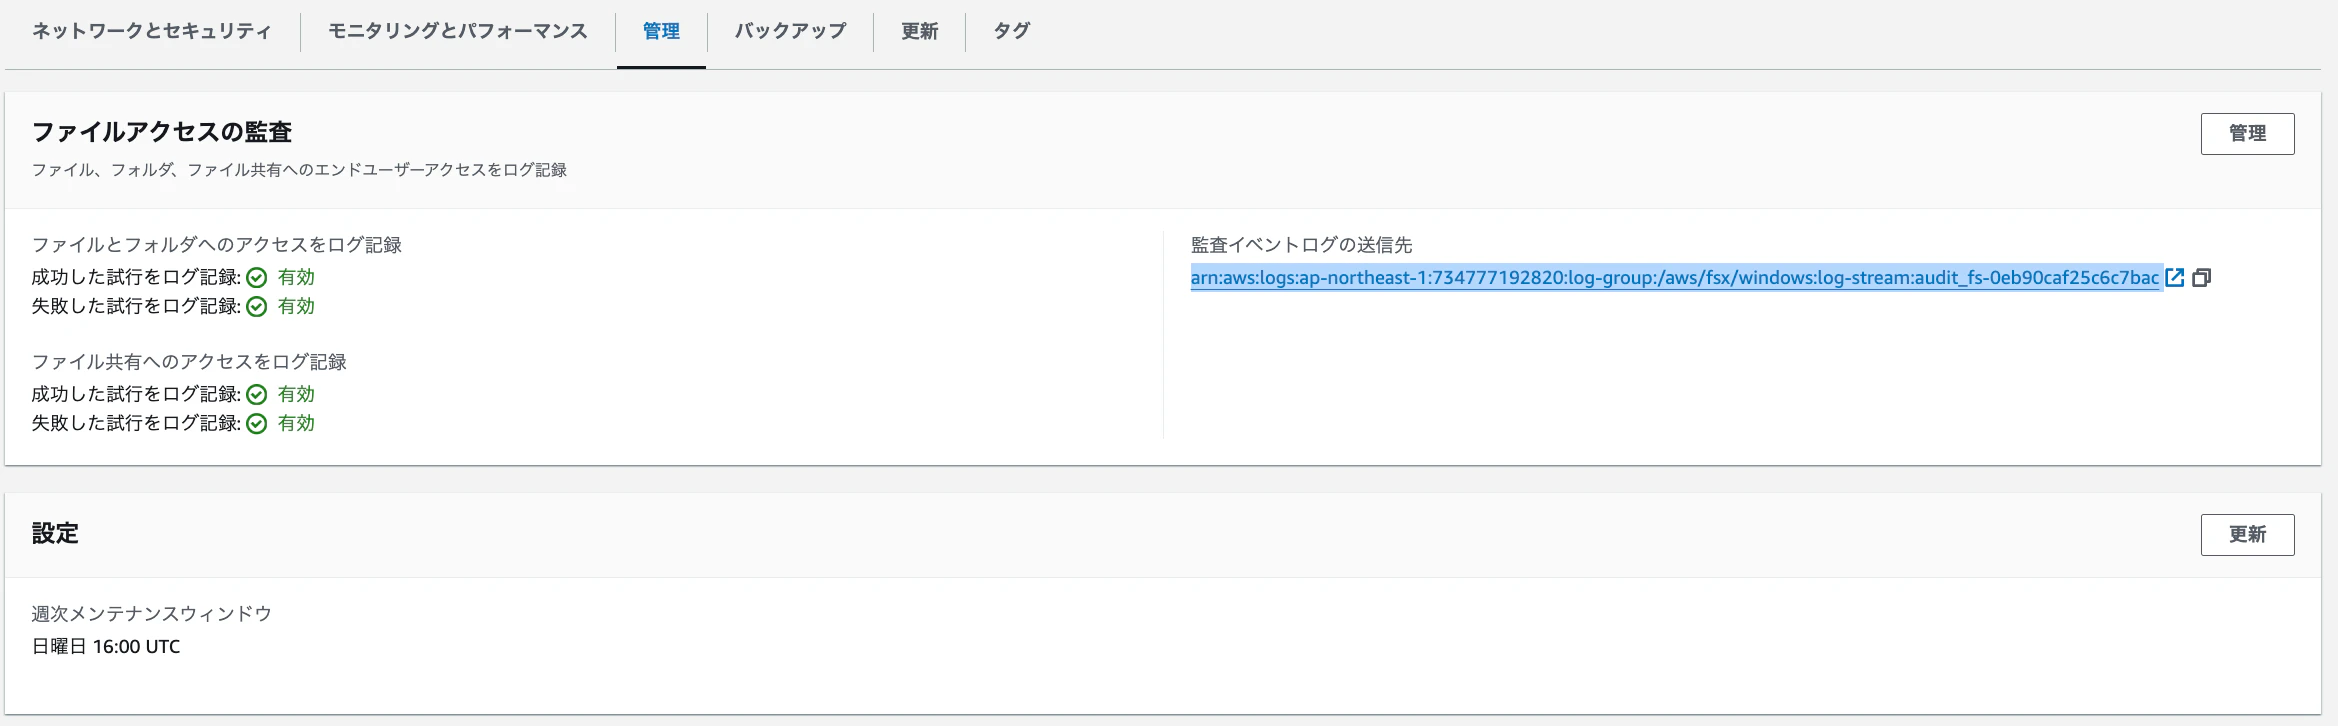2338x726 pixels.
Task: Click 管理 button in file access auditing
Action: coord(2247,134)
